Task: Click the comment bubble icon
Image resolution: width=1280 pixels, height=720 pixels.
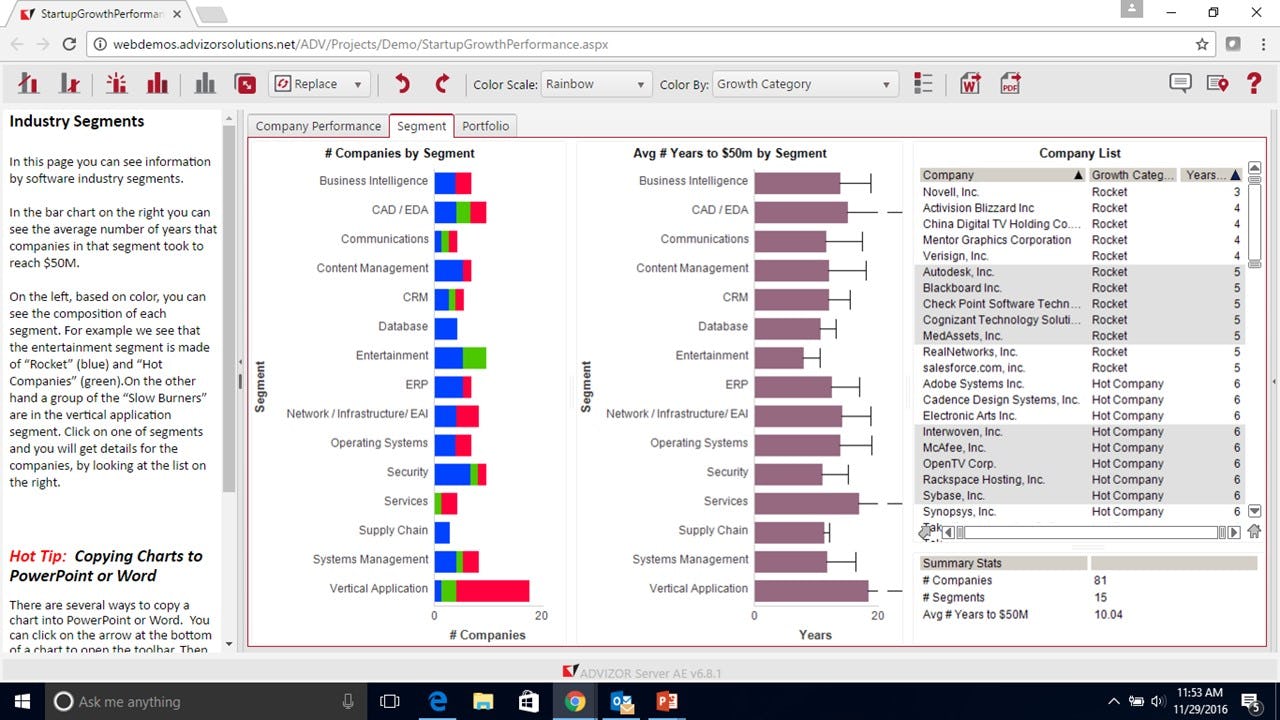Action: [x=1180, y=84]
